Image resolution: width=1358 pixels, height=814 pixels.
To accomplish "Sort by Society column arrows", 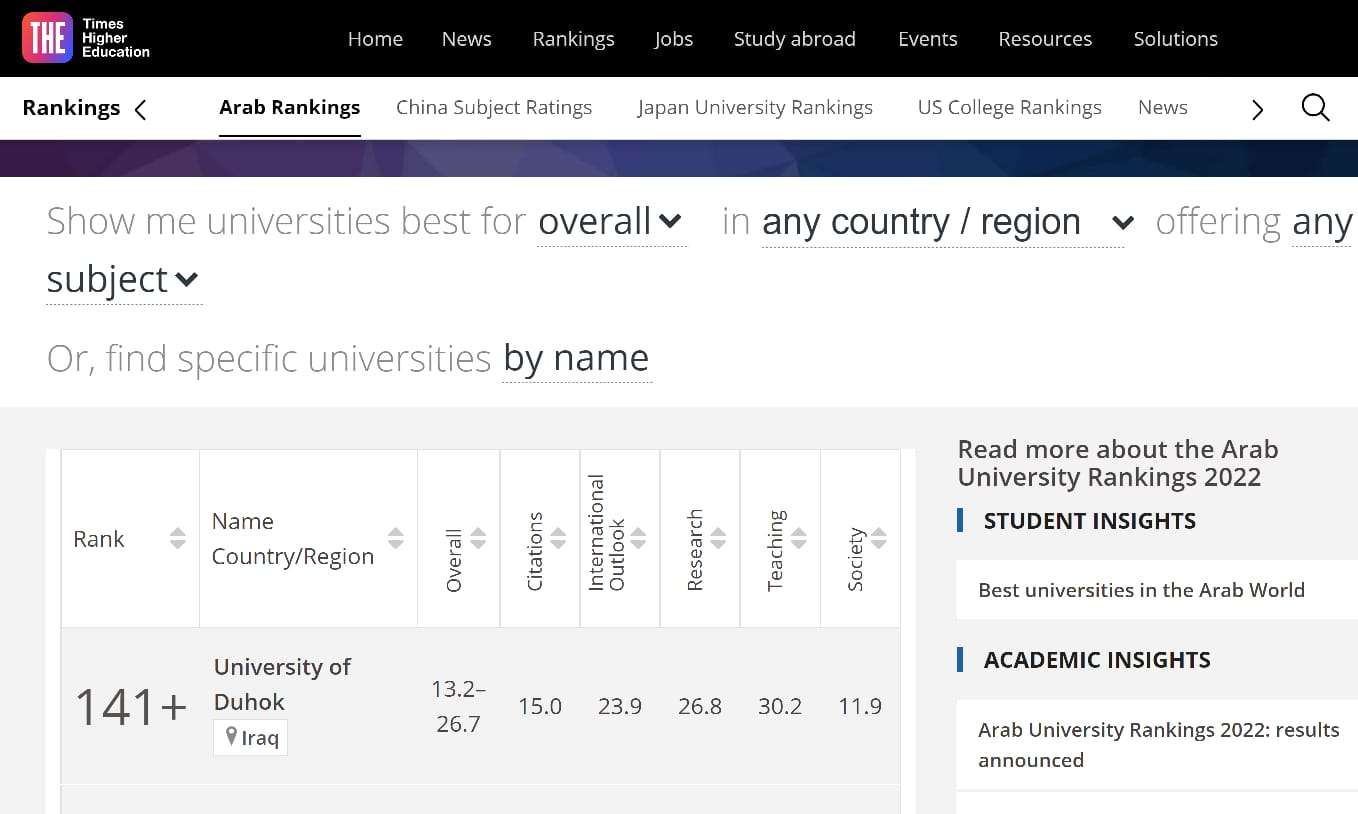I will click(878, 538).
